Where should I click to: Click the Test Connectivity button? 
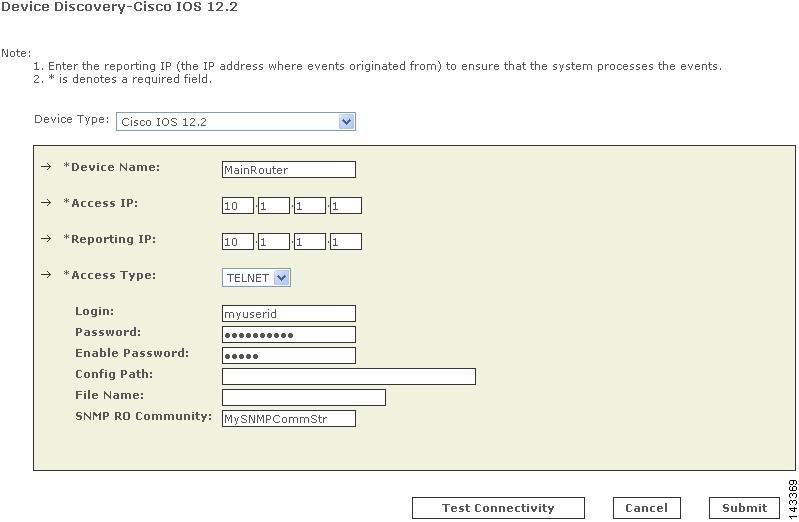(x=498, y=508)
